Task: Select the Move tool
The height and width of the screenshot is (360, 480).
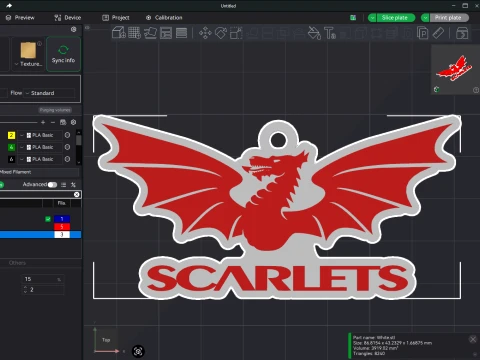Action: tap(205, 33)
